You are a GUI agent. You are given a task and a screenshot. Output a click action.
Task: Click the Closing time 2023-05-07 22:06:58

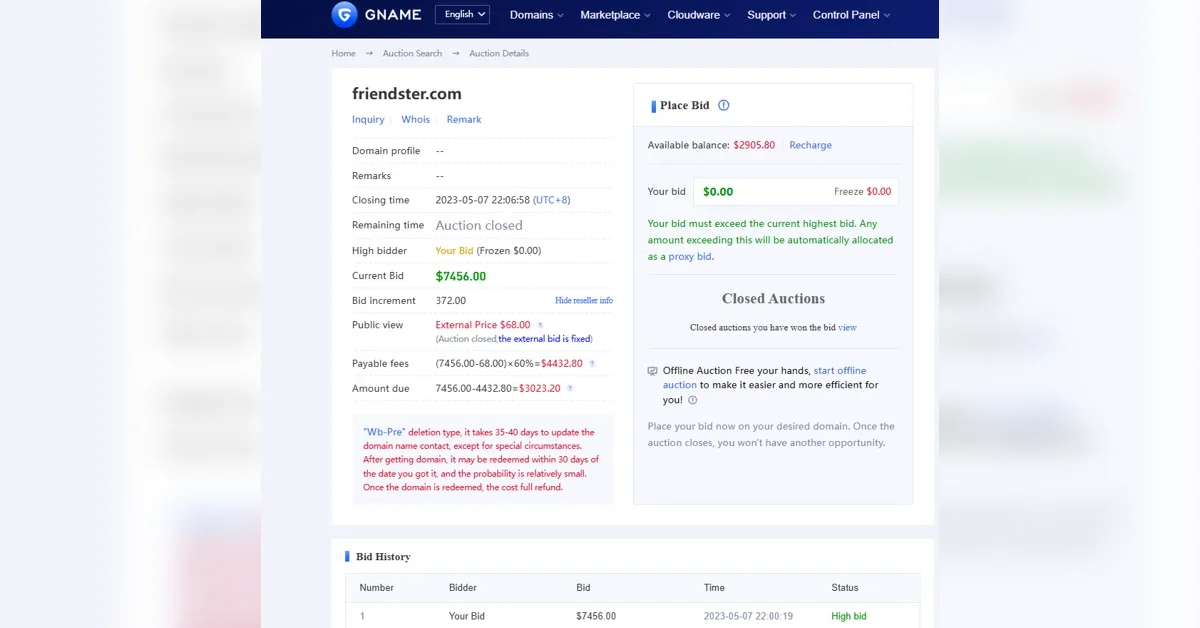point(483,200)
